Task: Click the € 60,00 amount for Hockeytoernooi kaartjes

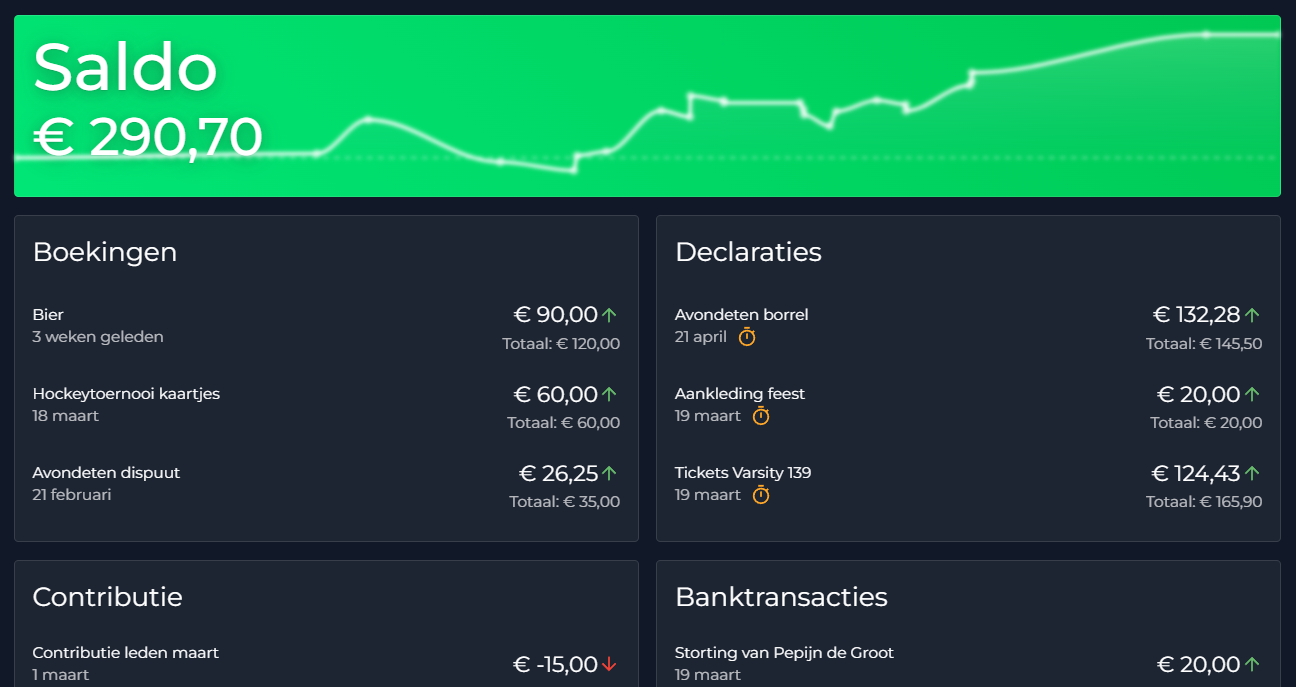Action: click(556, 394)
